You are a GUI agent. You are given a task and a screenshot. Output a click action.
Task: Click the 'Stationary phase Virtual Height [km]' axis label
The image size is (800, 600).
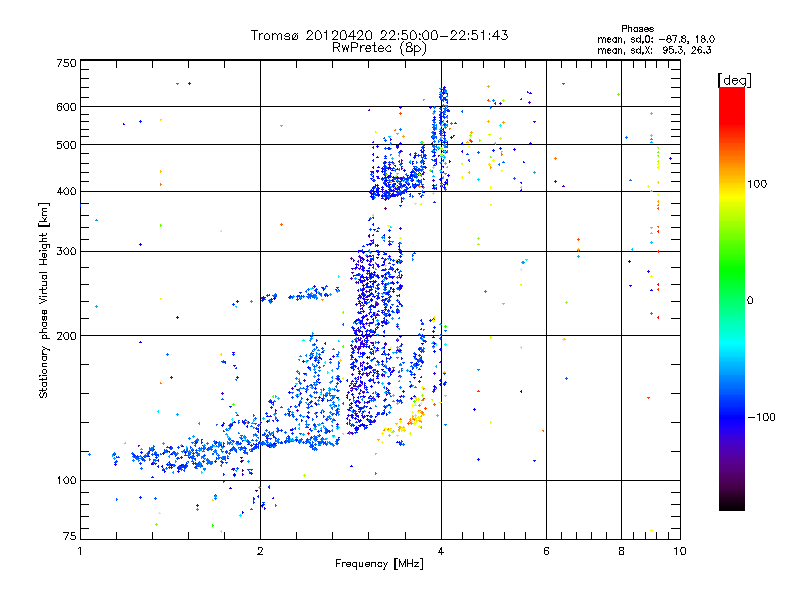tap(43, 301)
